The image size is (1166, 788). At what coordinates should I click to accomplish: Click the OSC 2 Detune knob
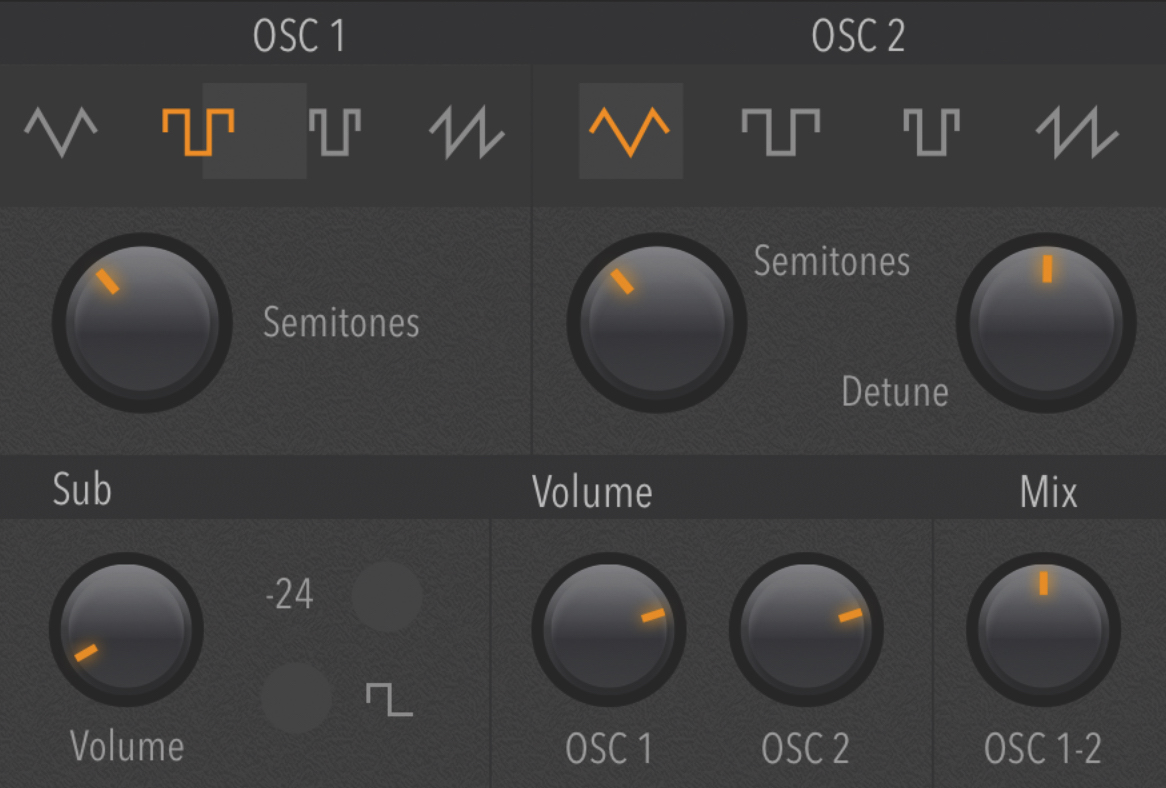click(1046, 323)
